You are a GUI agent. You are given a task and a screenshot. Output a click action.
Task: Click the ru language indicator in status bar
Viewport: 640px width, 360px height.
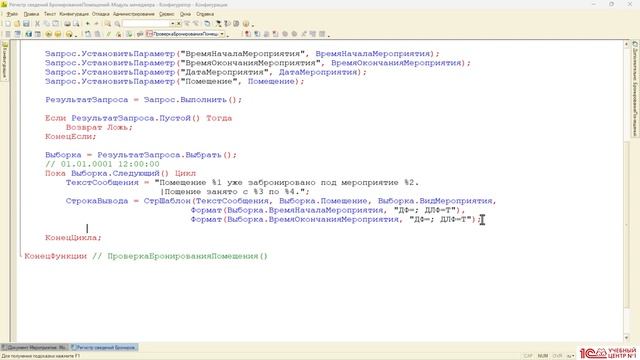[570, 356]
